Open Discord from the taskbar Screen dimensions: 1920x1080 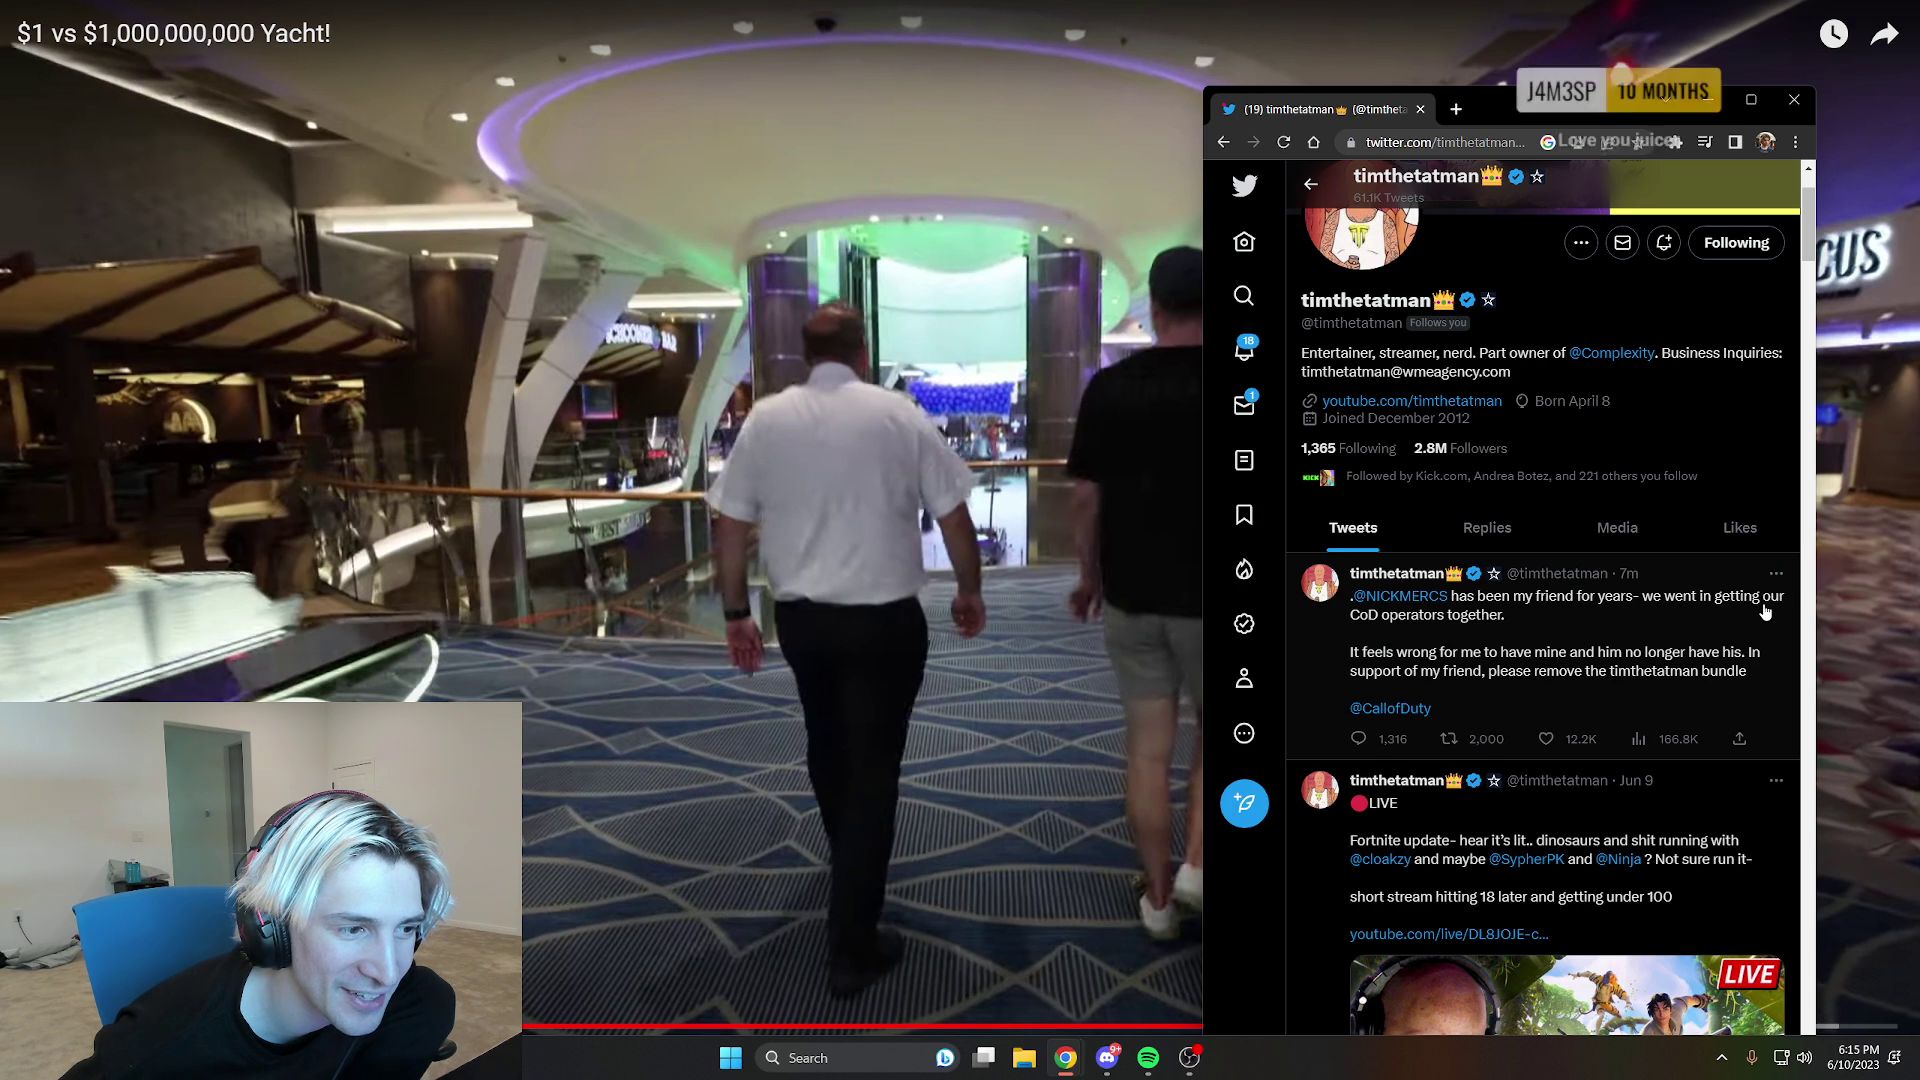pyautogui.click(x=1107, y=1057)
